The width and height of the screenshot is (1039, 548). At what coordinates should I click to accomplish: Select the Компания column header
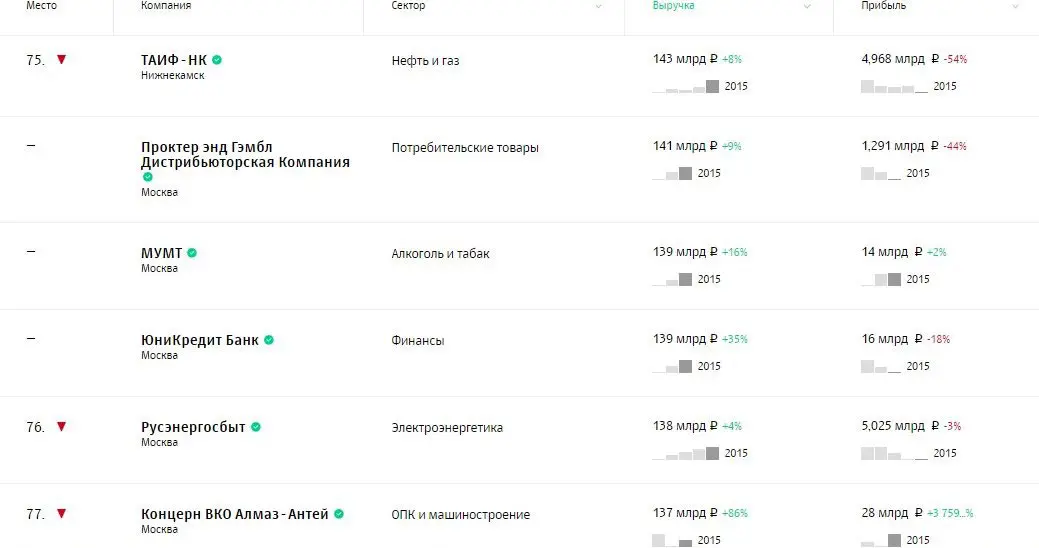point(166,6)
